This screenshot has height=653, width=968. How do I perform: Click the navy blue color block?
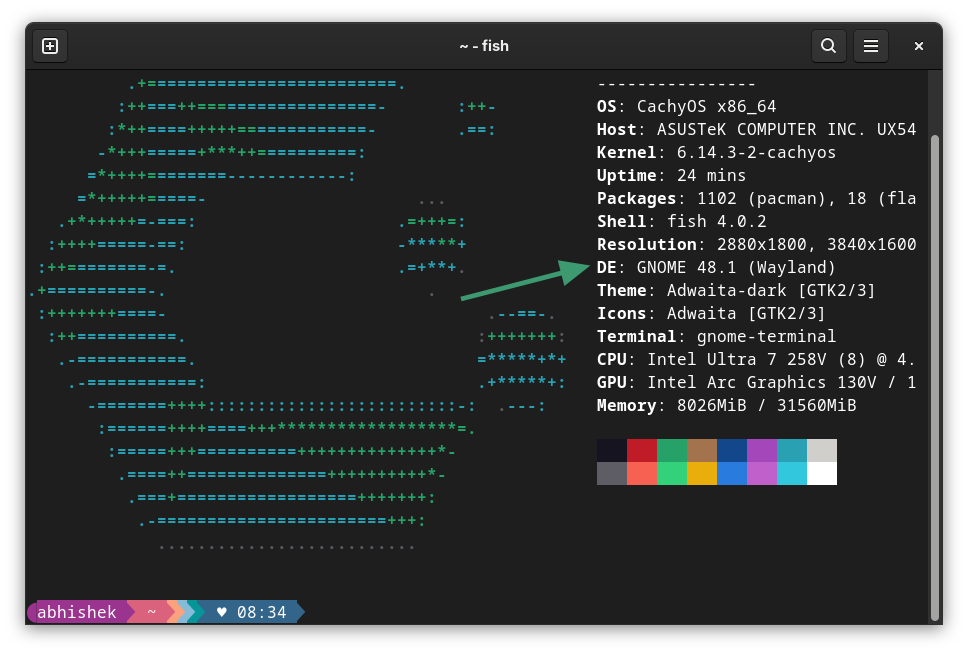pos(732,451)
